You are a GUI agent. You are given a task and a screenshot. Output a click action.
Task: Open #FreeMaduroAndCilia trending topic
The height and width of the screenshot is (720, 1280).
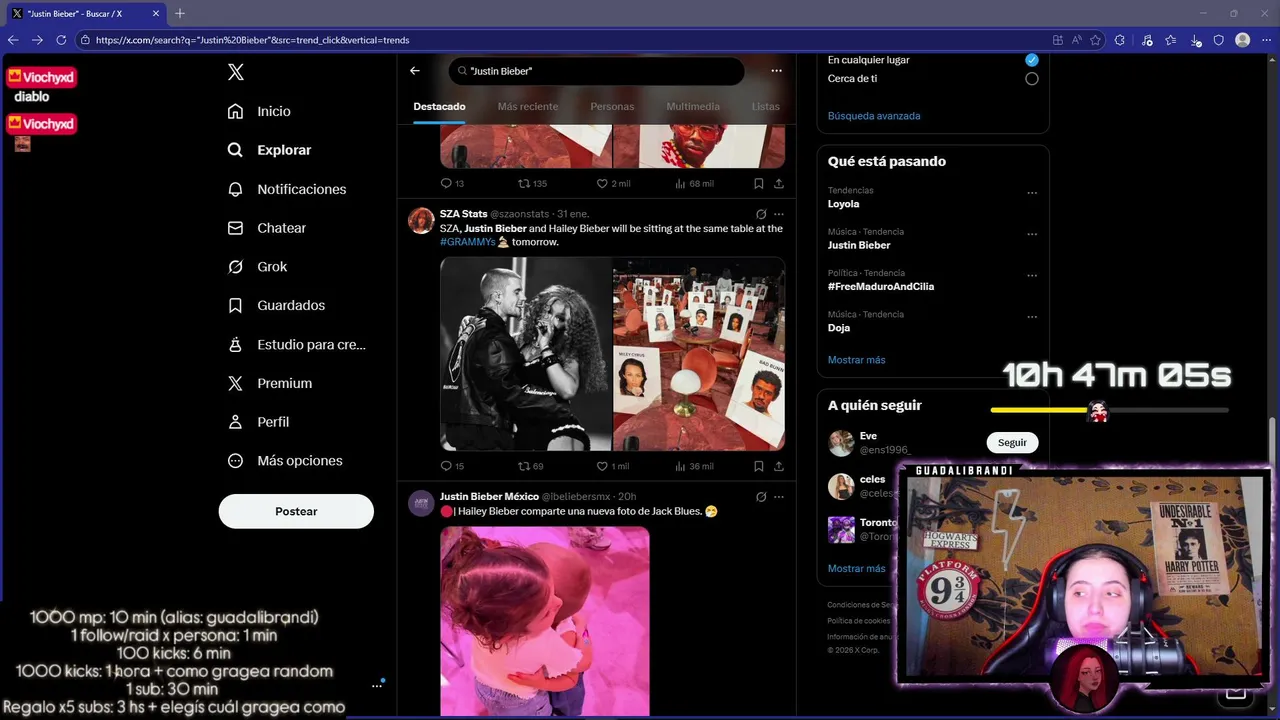(881, 287)
